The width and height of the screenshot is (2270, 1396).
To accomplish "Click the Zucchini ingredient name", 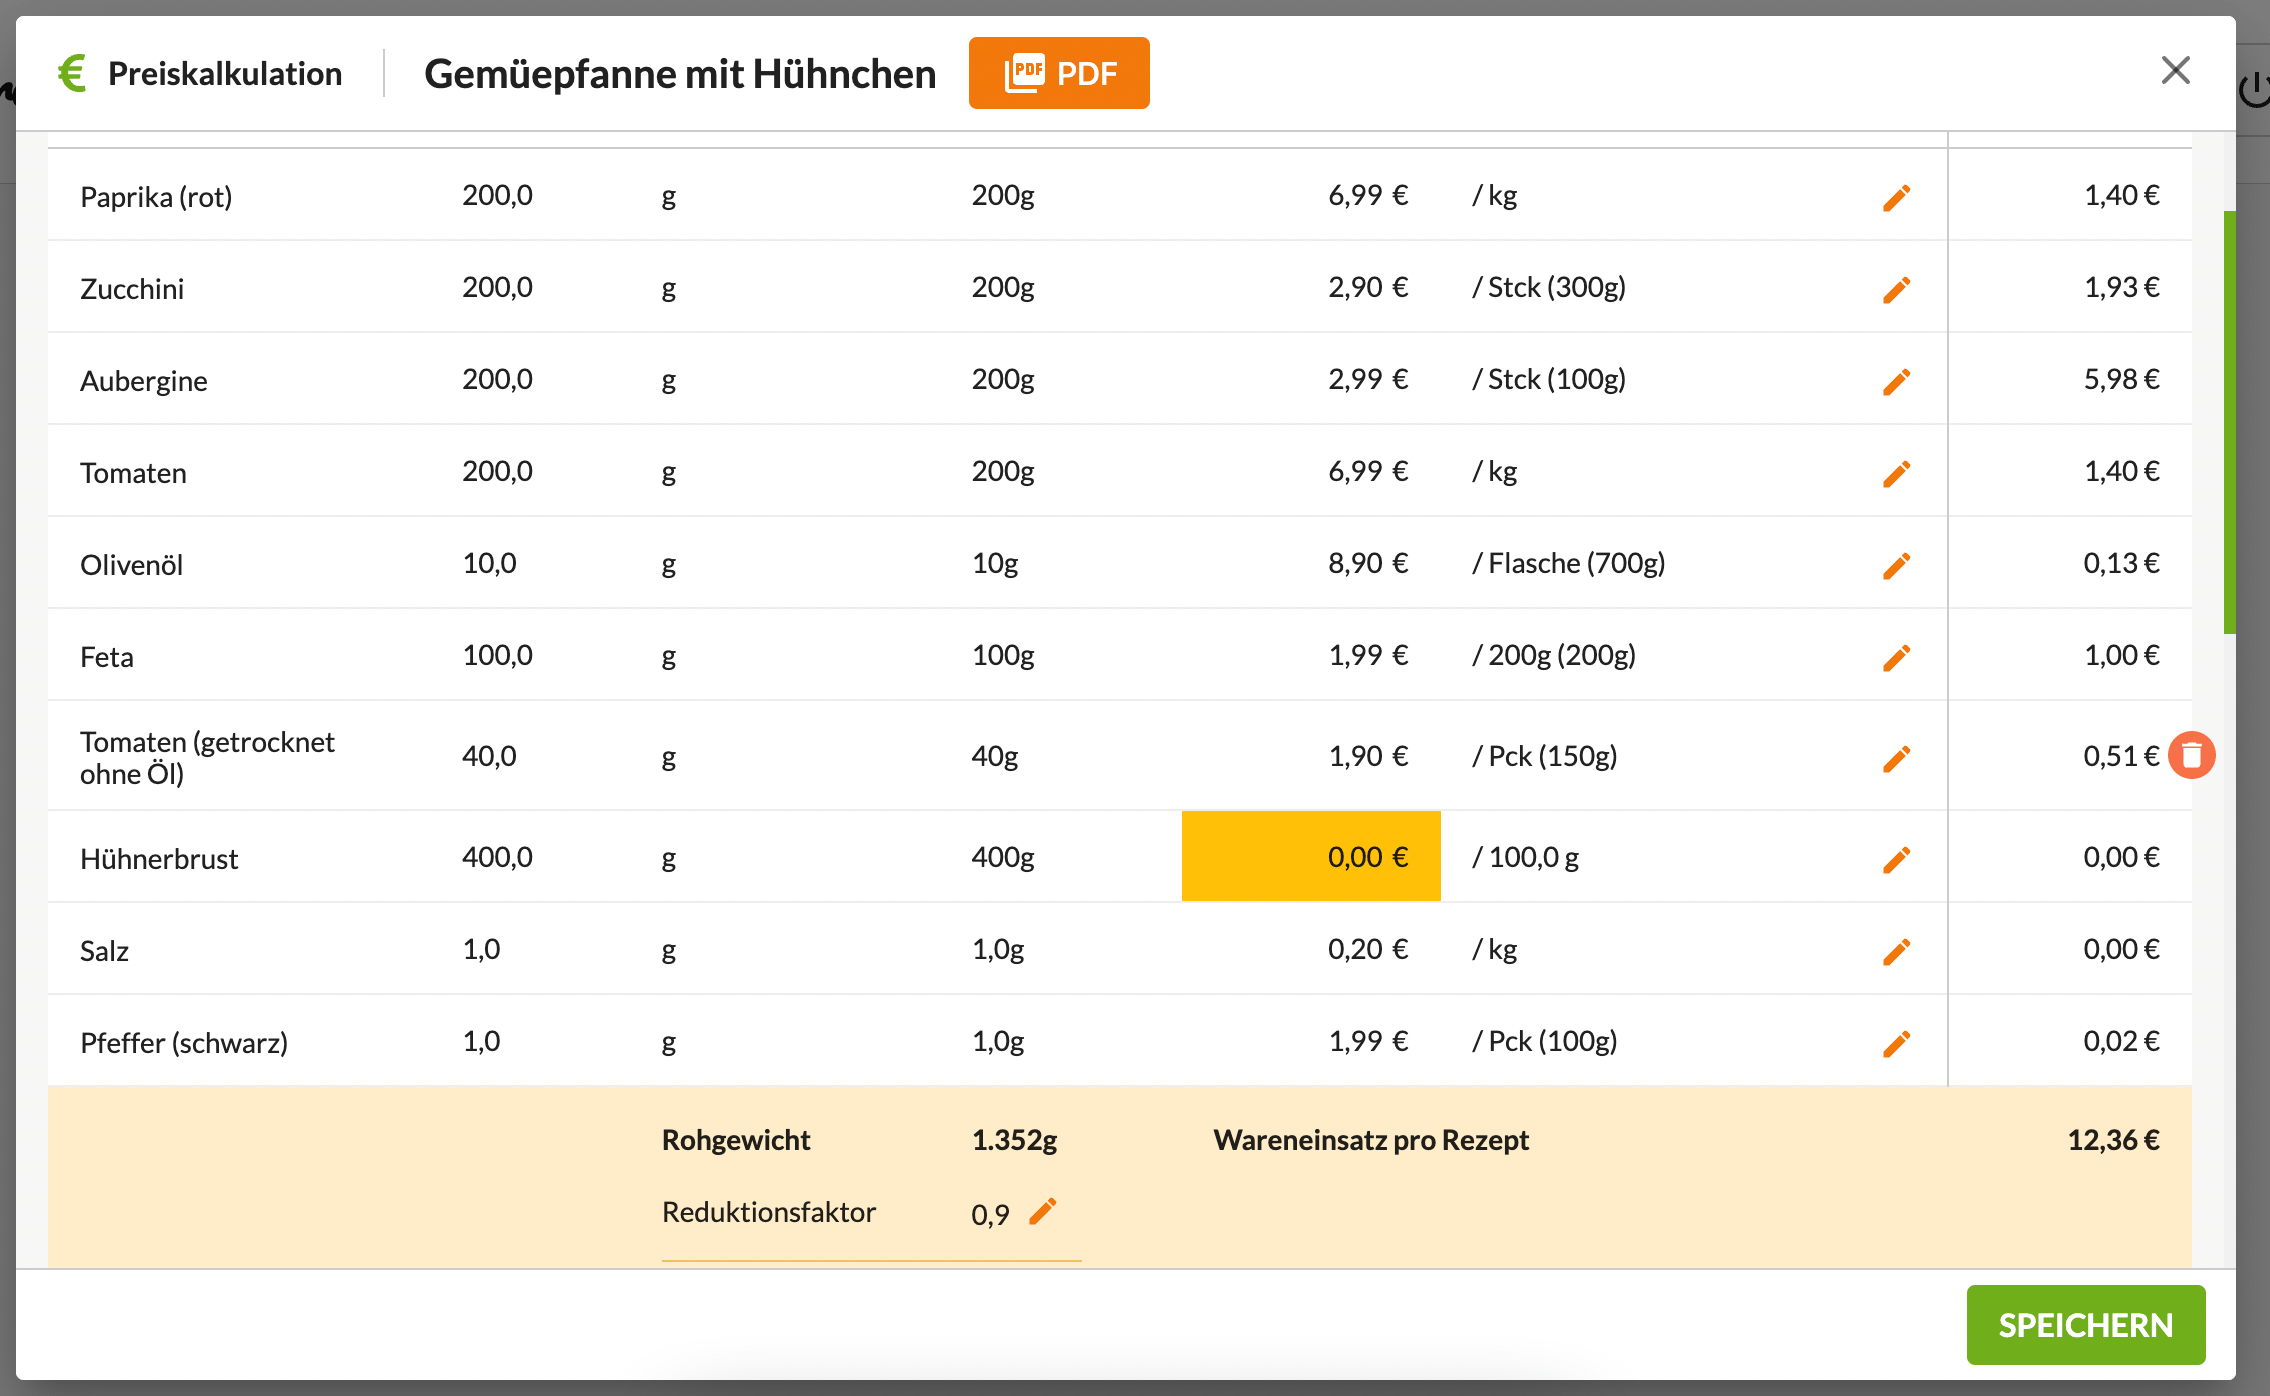I will click(x=132, y=289).
